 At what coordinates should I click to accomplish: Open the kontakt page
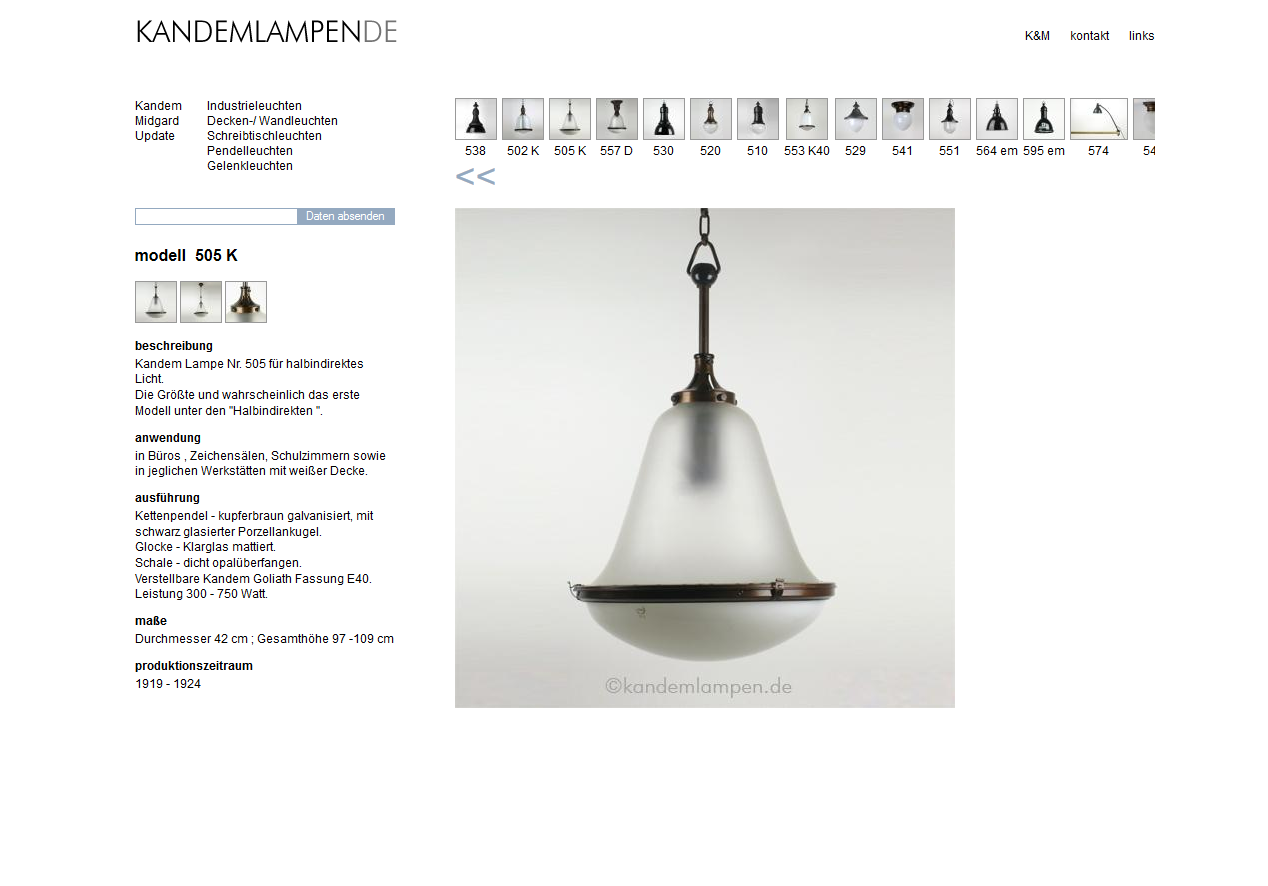[1089, 36]
